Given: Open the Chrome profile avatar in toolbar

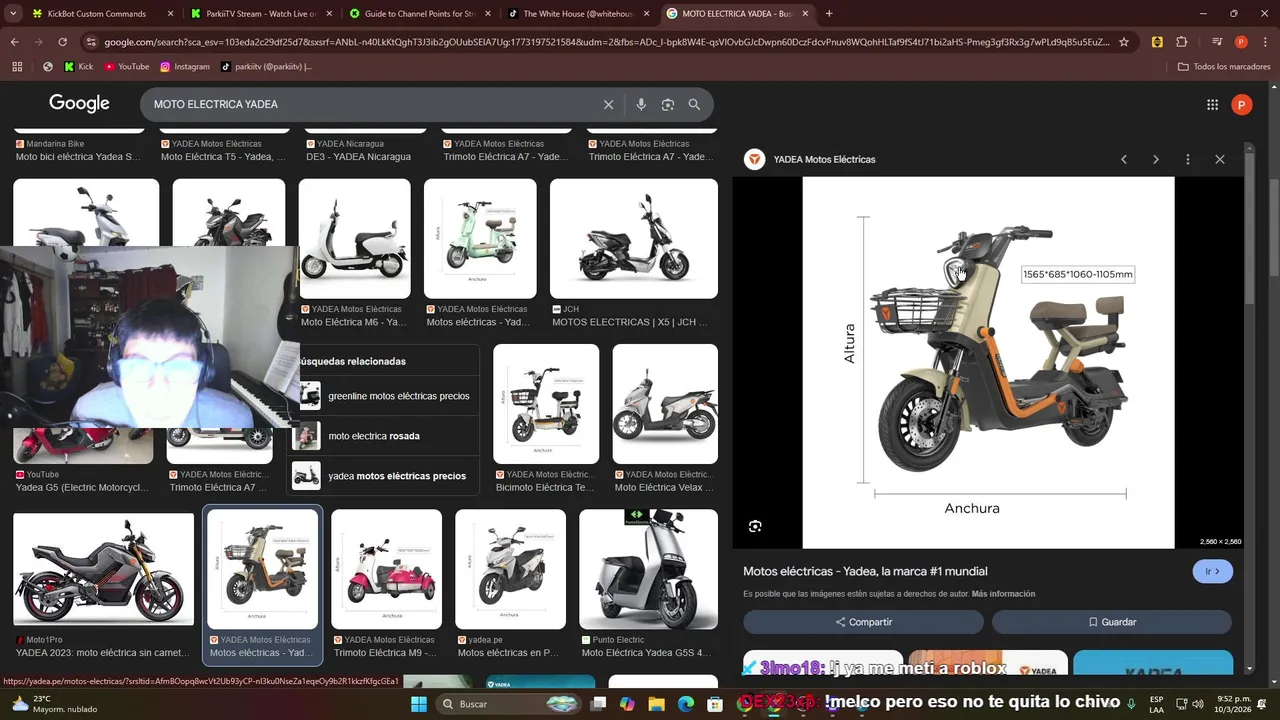Looking at the screenshot, I should (1241, 42).
